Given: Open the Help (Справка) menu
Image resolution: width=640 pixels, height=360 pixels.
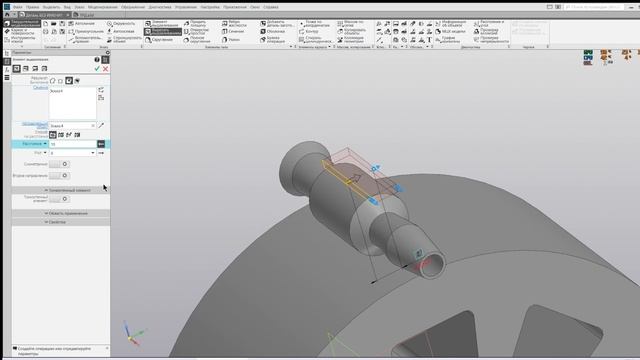Looking at the screenshot, I should (x=271, y=7).
